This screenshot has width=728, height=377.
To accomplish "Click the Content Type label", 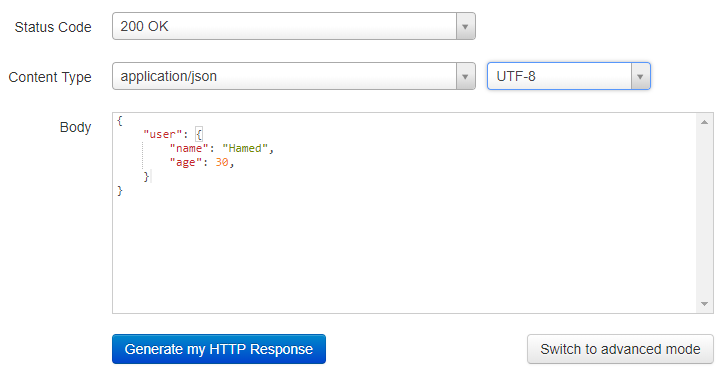I will point(50,77).
